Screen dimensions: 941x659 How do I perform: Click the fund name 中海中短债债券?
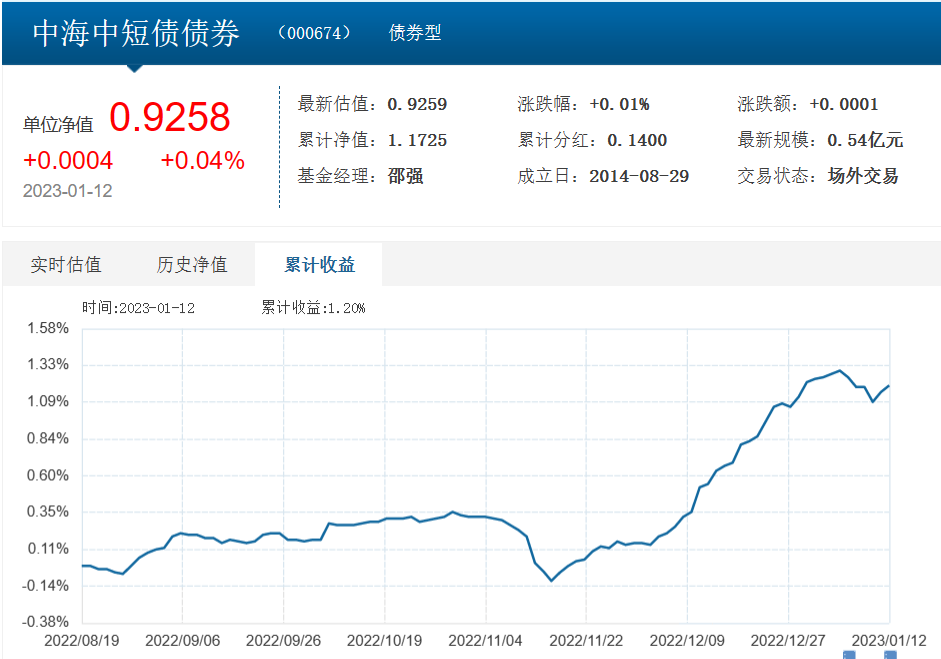tap(136, 33)
